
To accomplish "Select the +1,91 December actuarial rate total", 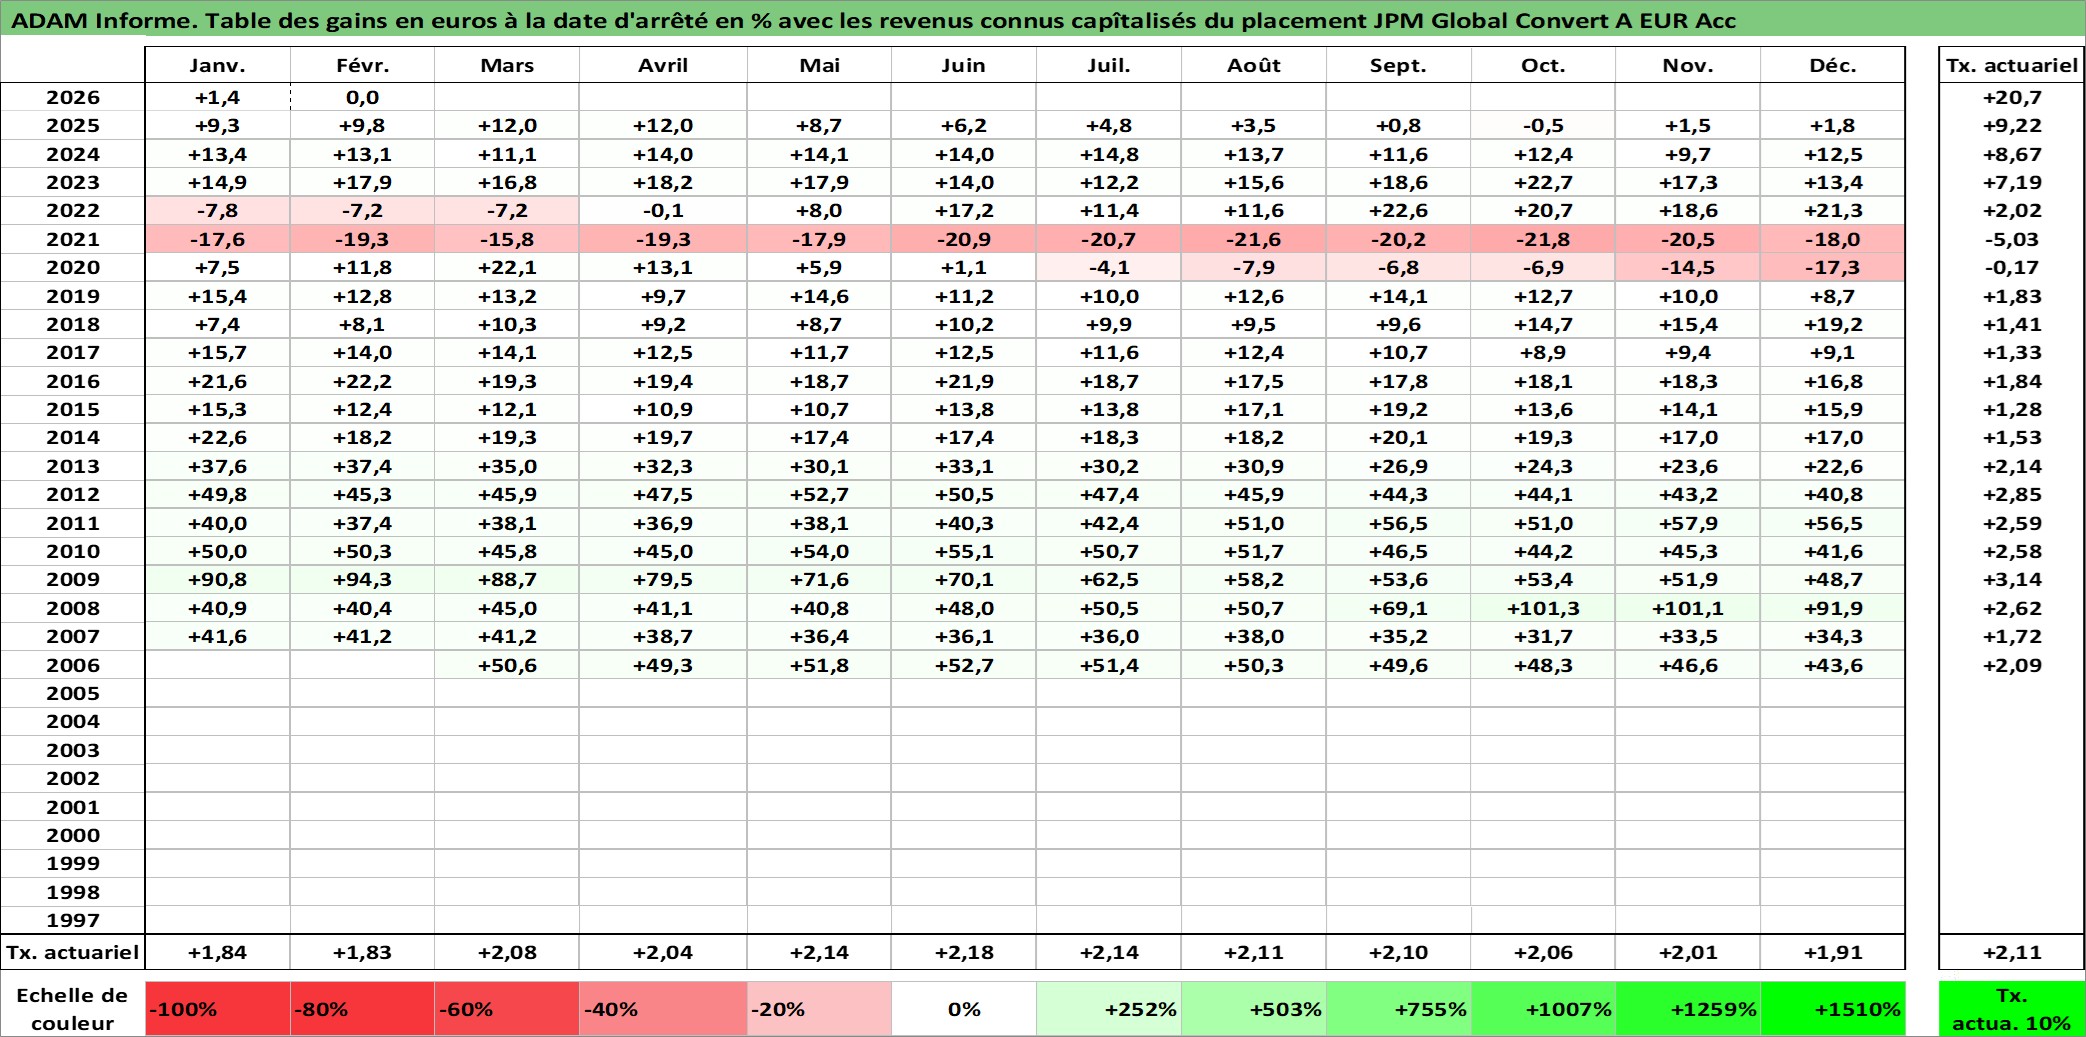I will (1833, 952).
